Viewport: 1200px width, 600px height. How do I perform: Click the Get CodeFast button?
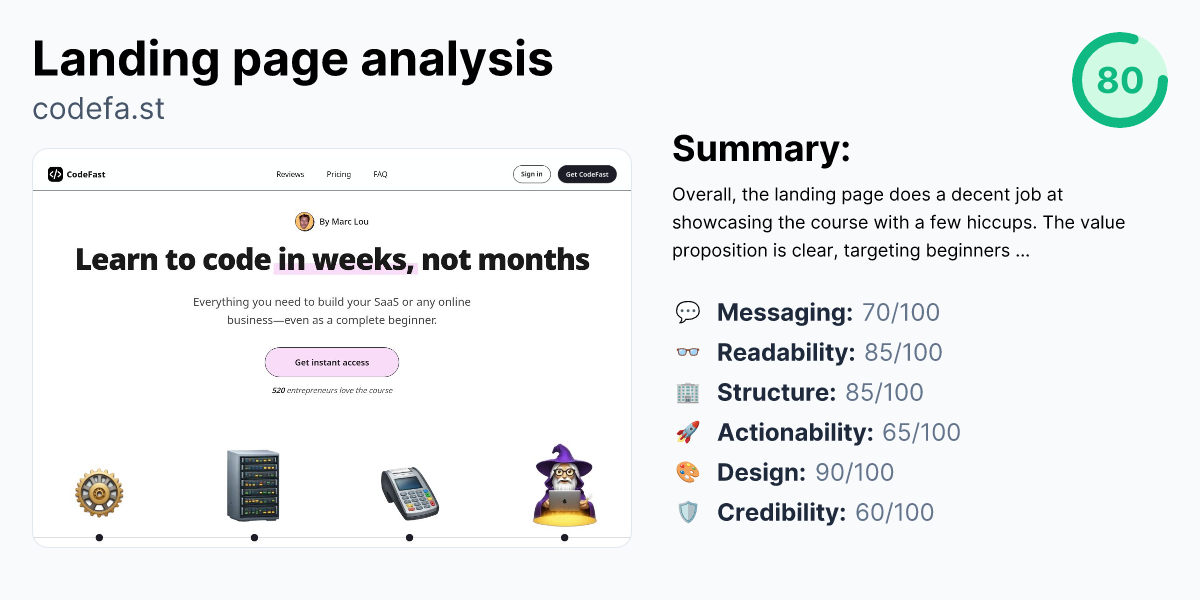click(586, 173)
